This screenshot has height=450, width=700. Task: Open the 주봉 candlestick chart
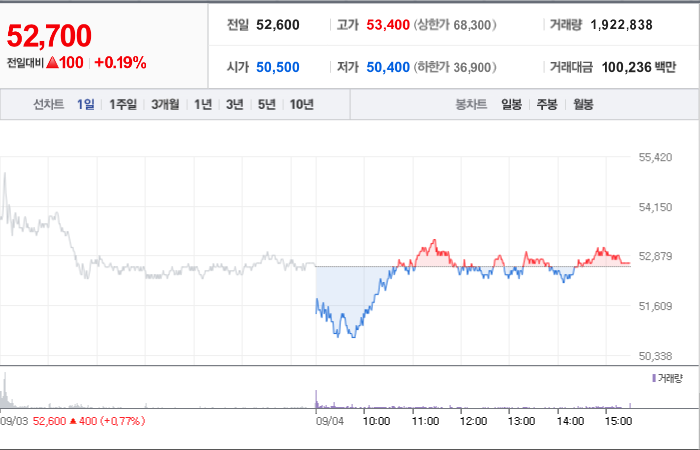[x=547, y=105]
